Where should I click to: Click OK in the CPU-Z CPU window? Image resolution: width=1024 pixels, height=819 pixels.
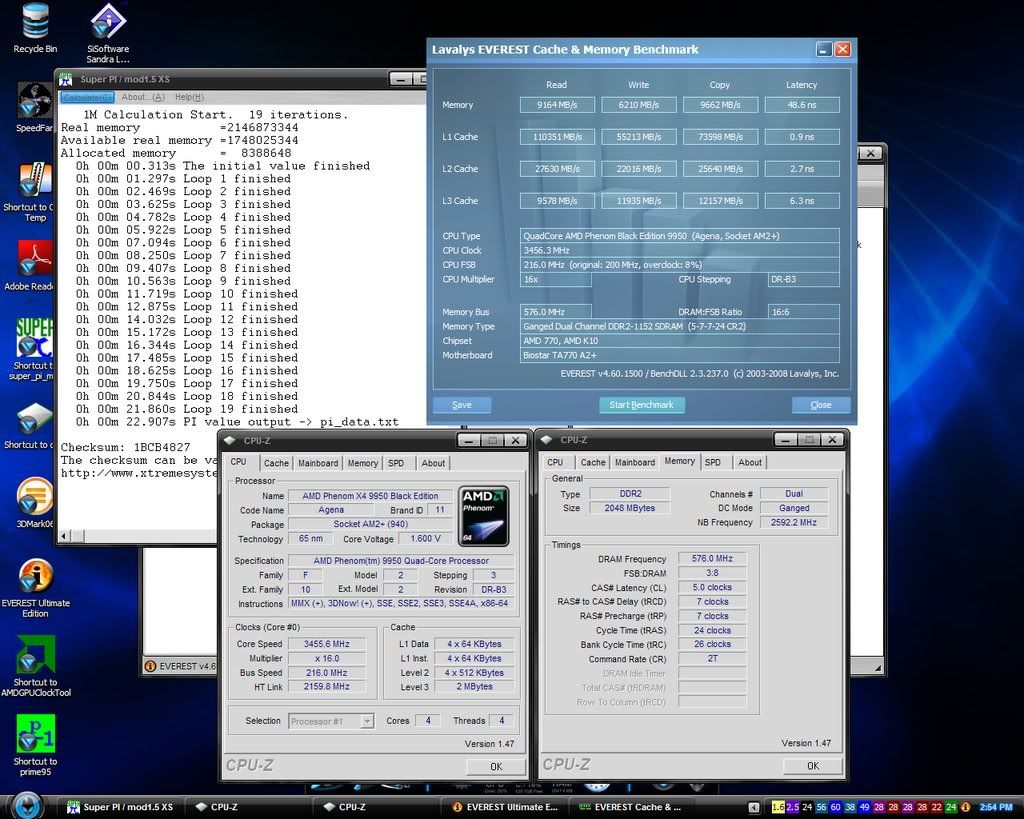[x=496, y=767]
